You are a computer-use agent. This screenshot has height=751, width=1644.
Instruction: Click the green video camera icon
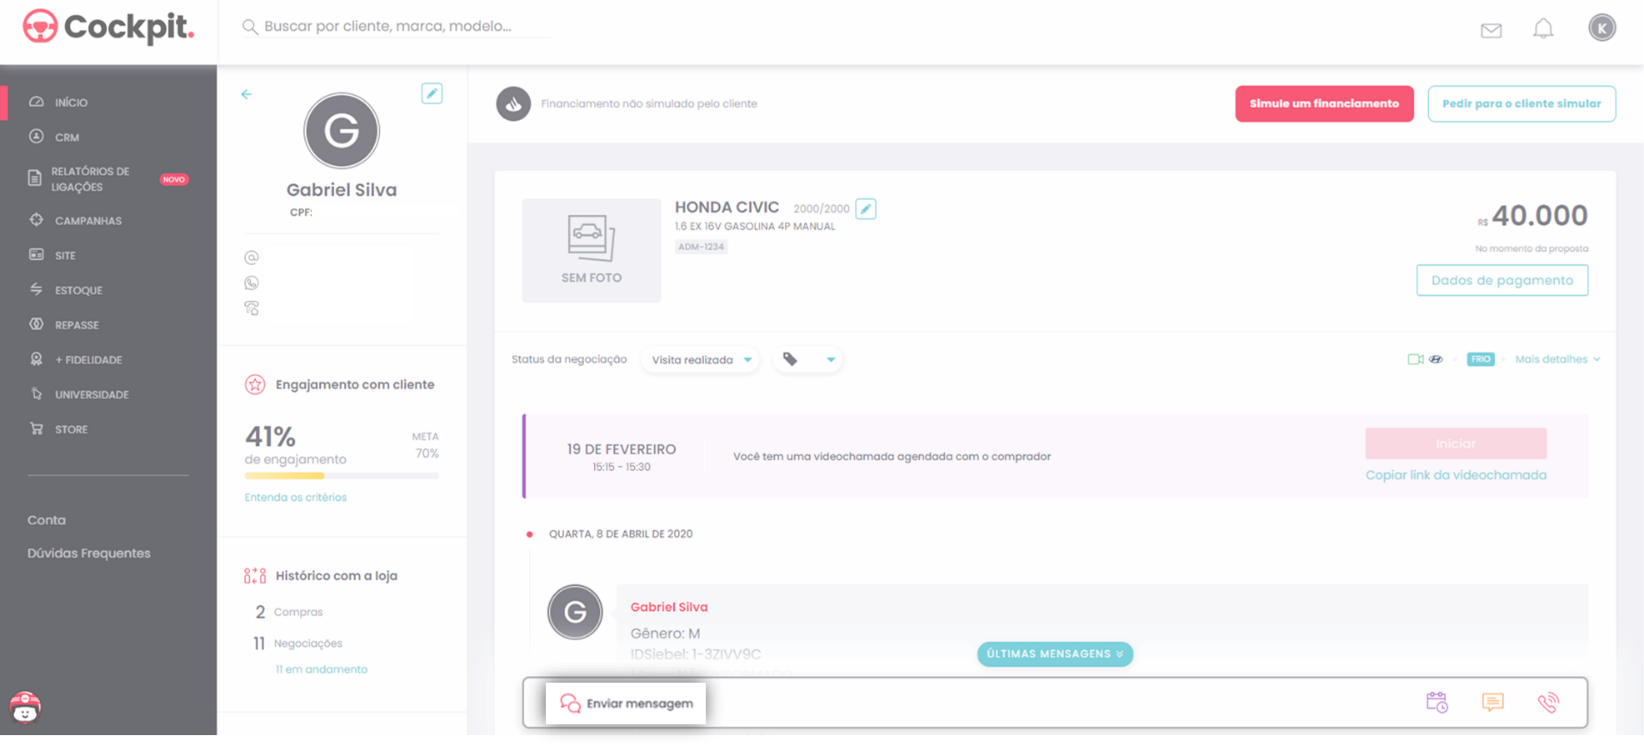(x=1415, y=359)
